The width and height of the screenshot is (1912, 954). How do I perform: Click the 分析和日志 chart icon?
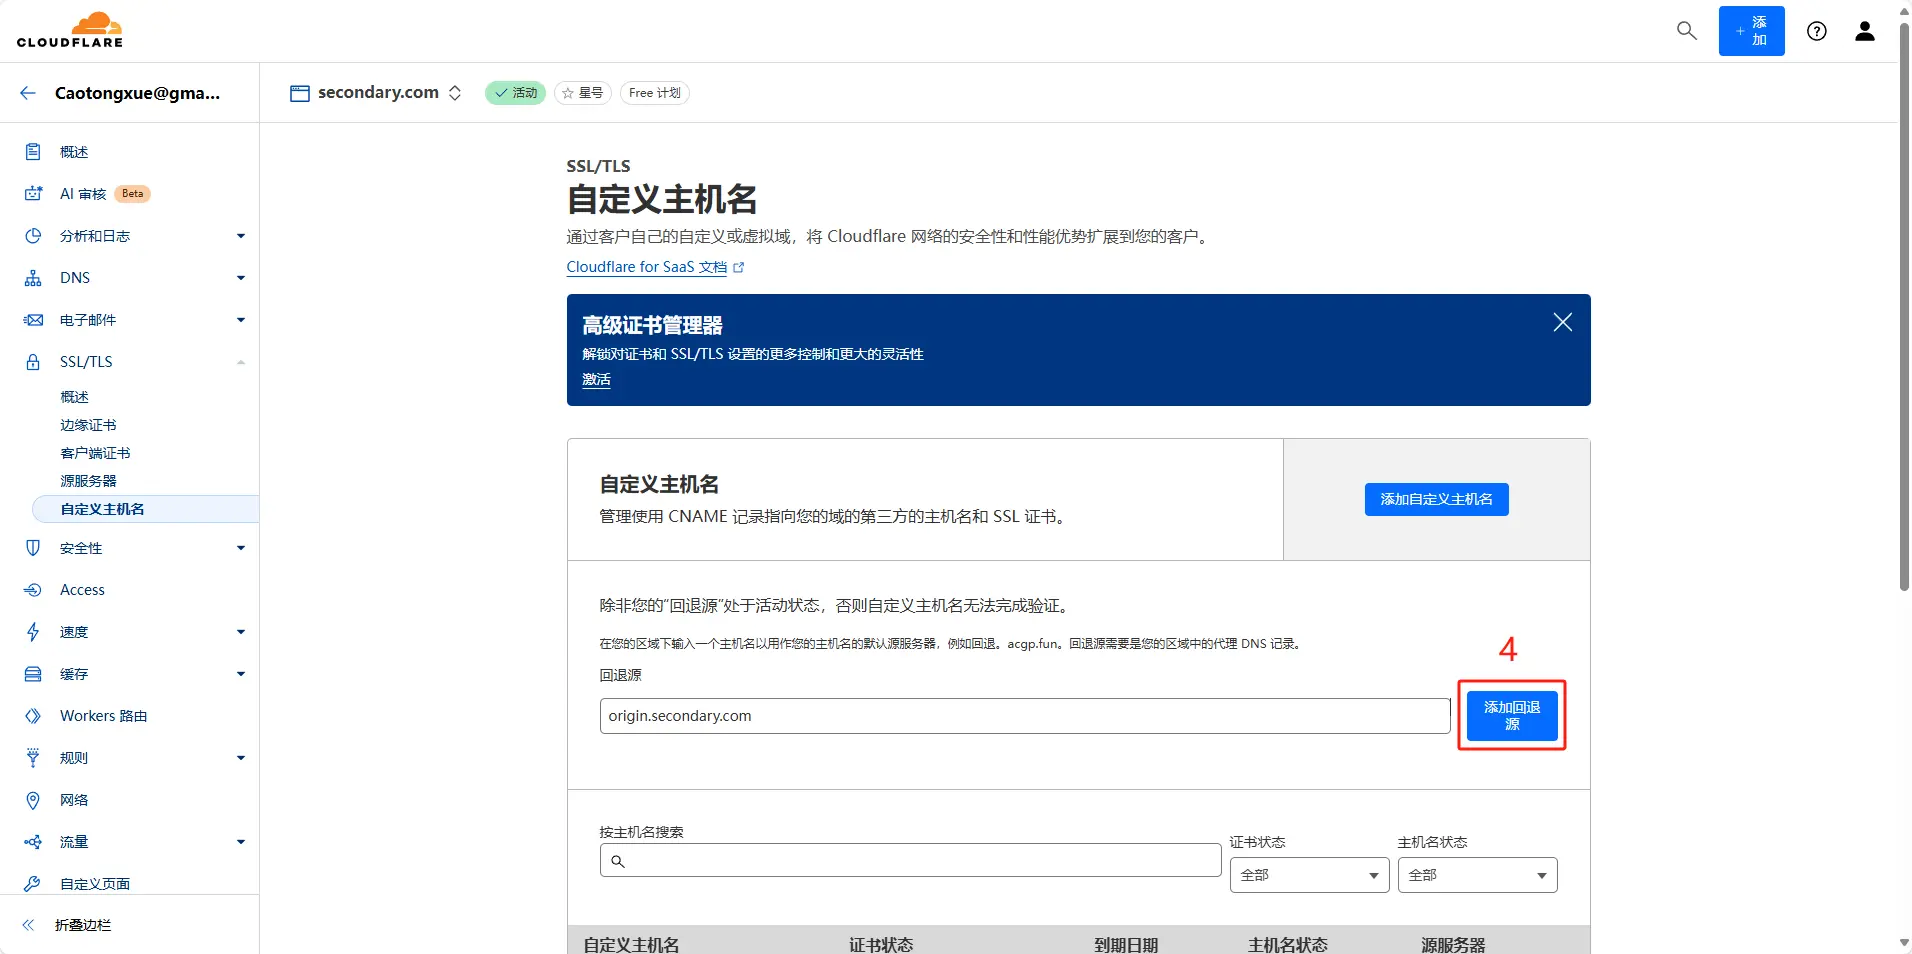point(33,236)
